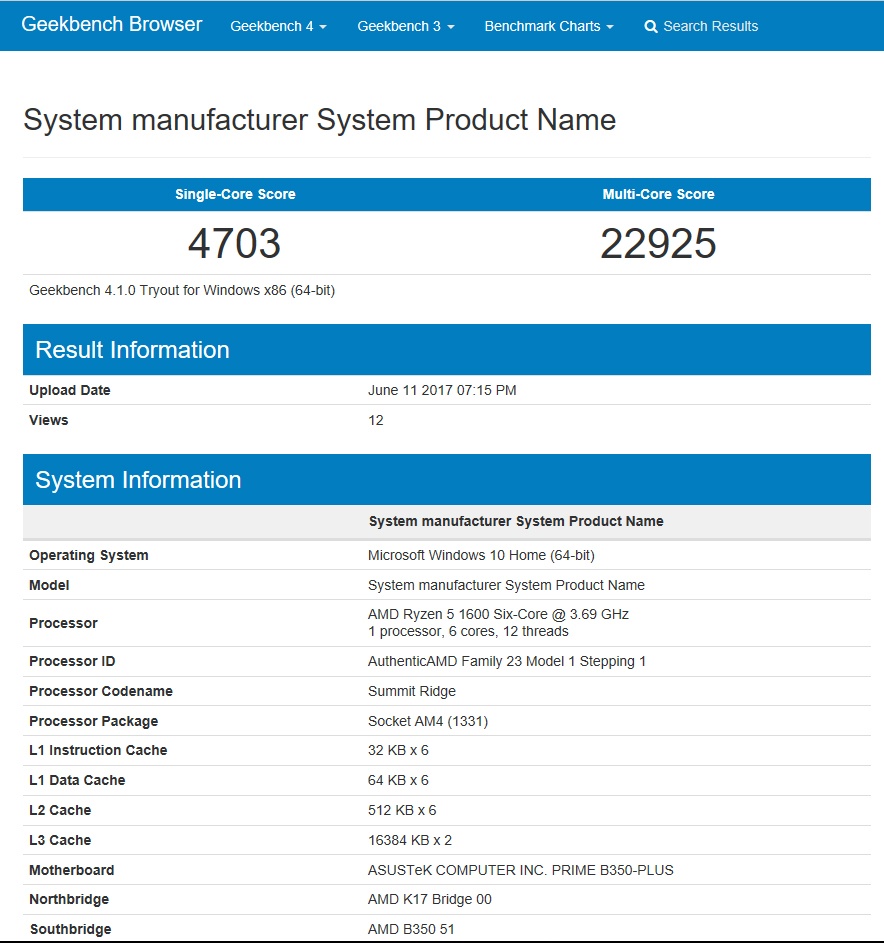Click the page title System manufacturer System Product Name
The image size is (884, 943).
(x=319, y=119)
